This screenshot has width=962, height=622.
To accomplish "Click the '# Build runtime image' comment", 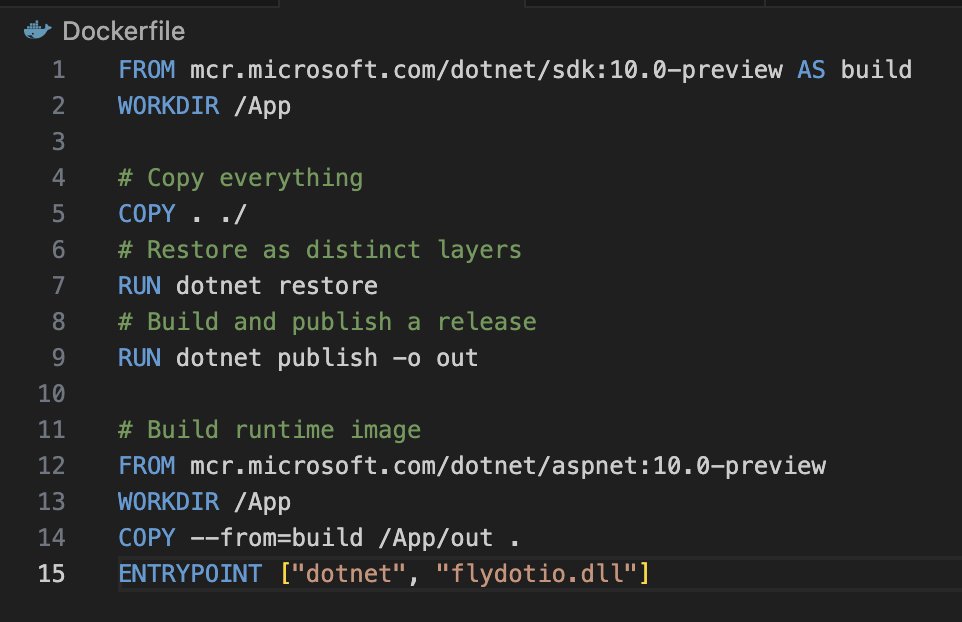I will click(269, 430).
